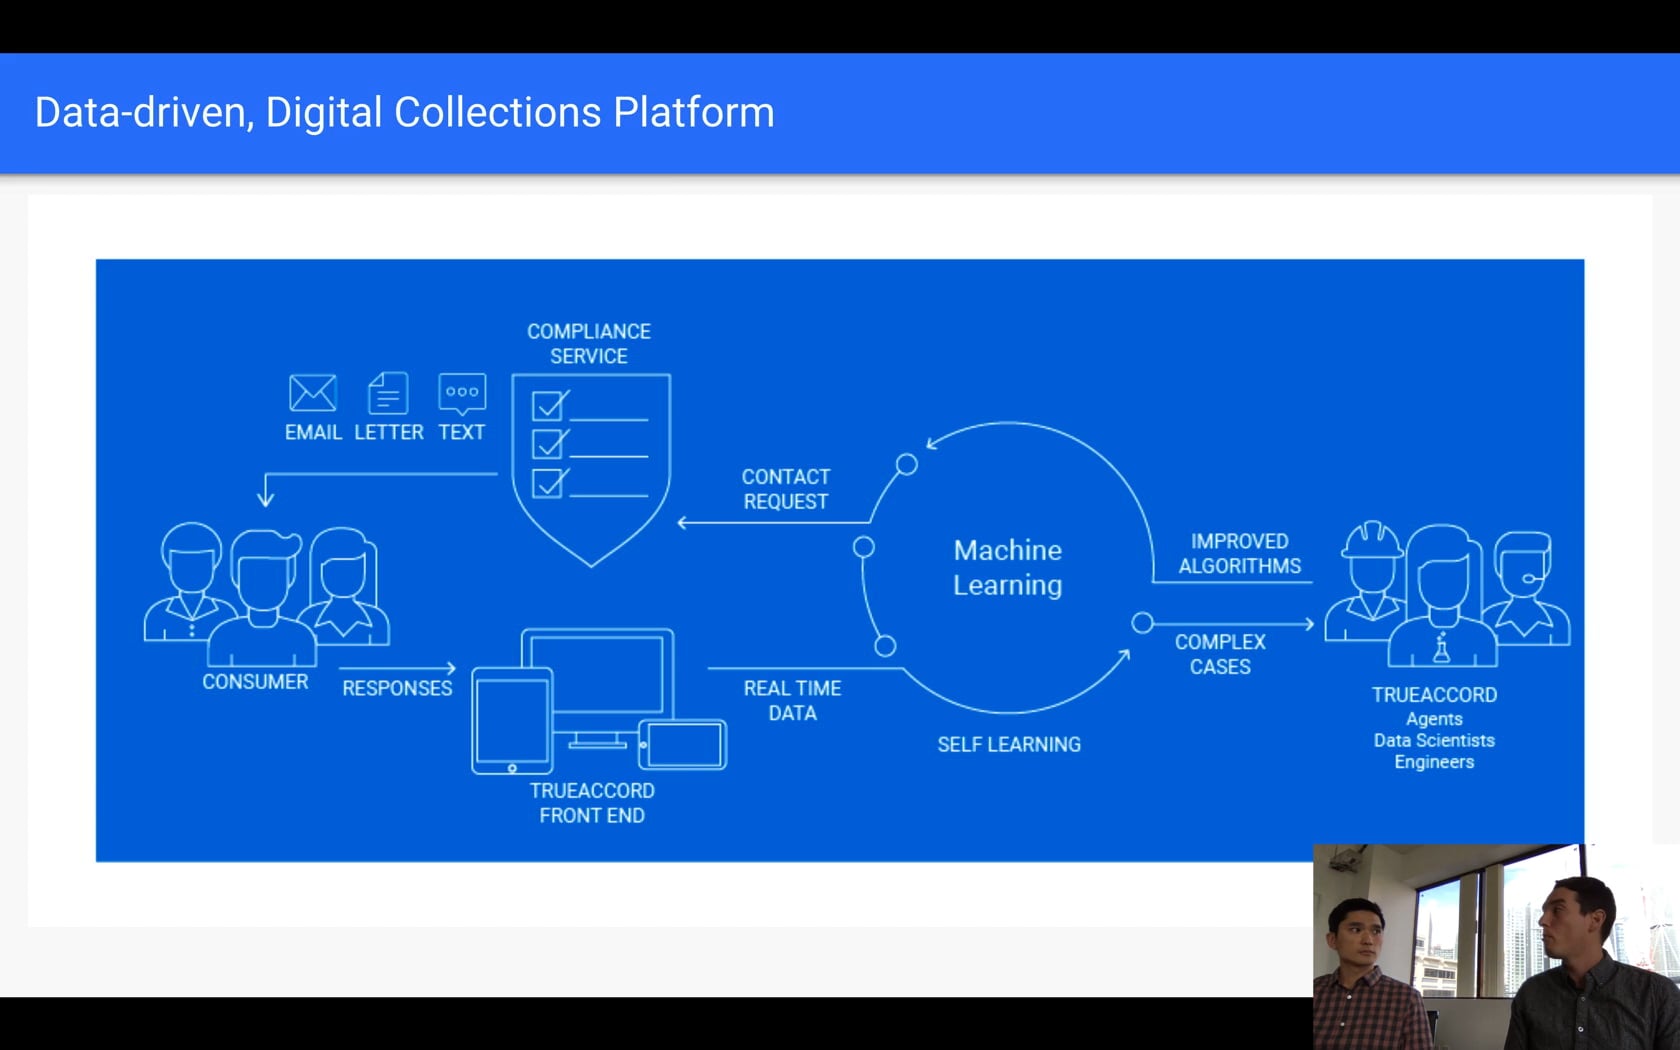Click the presenter webcam video thumbnail
The image size is (1680, 1050).
coord(1496,946)
